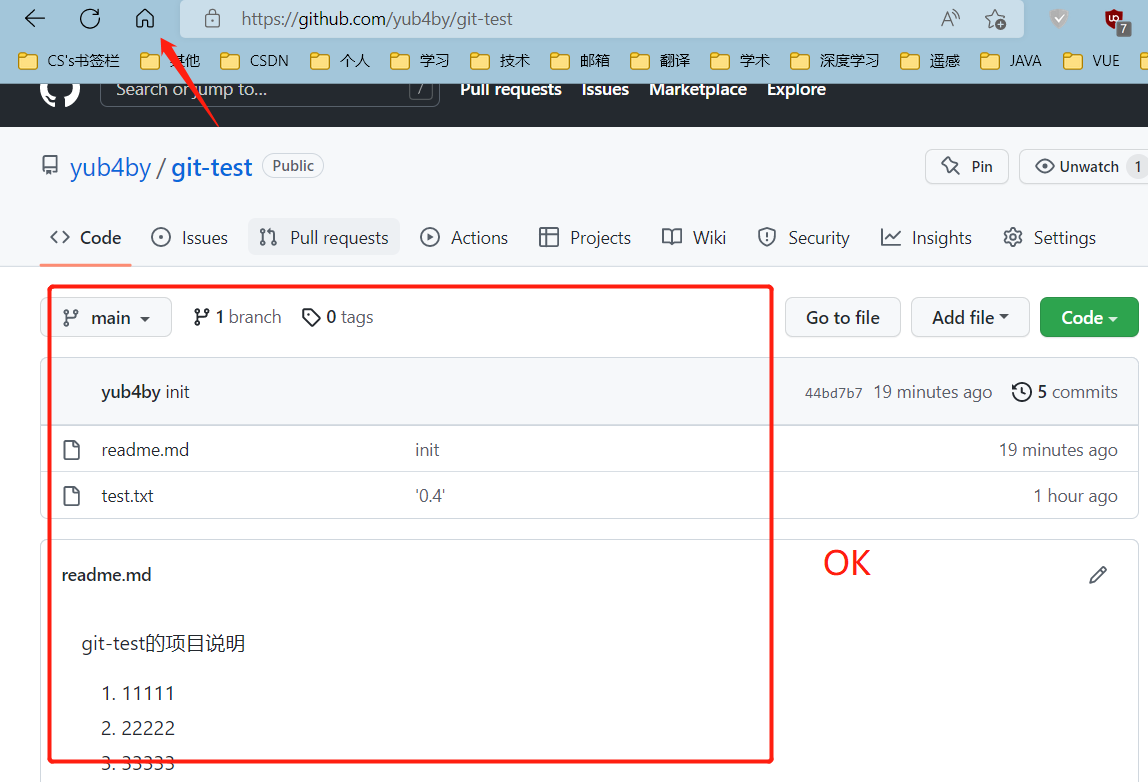
Task: Add this page to favorites with the star icon
Action: [x=995, y=18]
